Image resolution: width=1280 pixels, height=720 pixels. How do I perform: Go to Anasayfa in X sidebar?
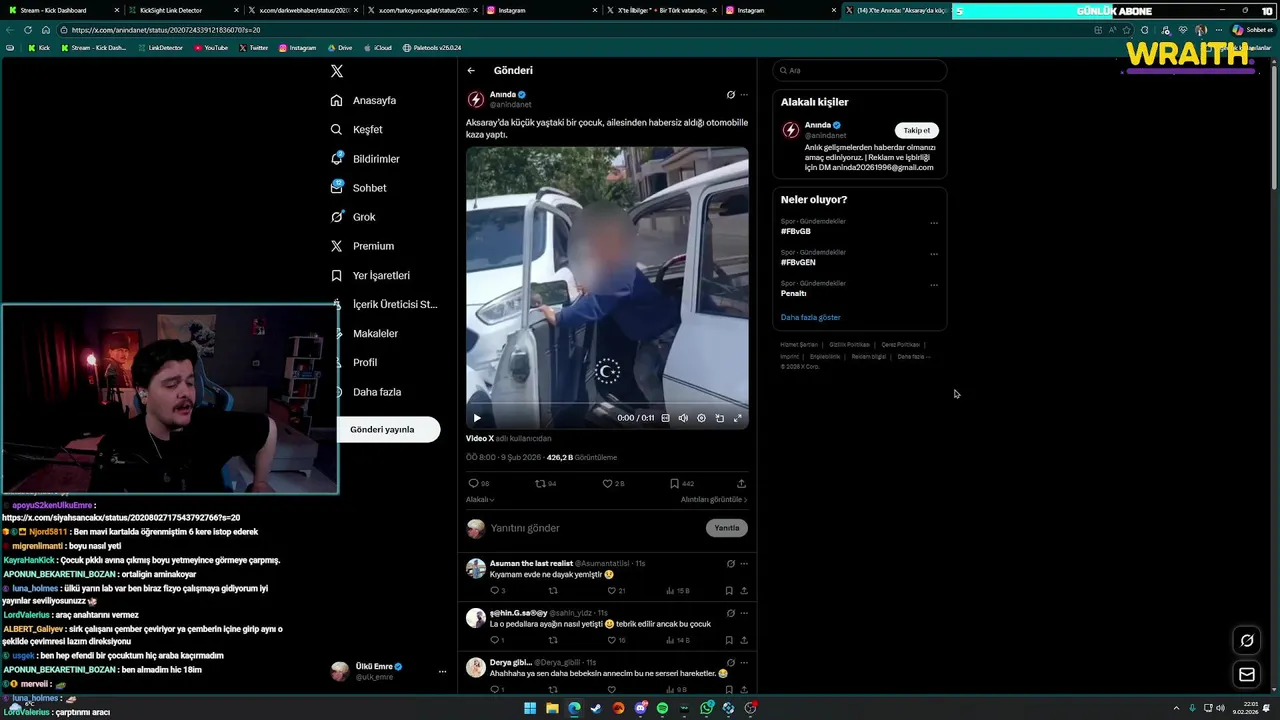click(x=364, y=100)
